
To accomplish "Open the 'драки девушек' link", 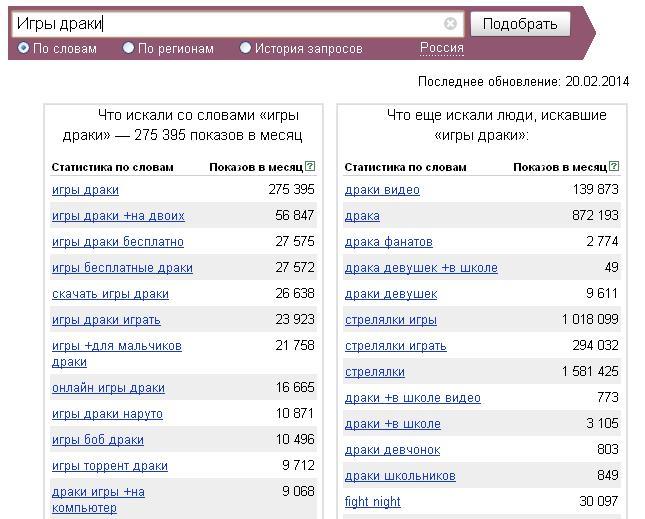I will (x=391, y=294).
